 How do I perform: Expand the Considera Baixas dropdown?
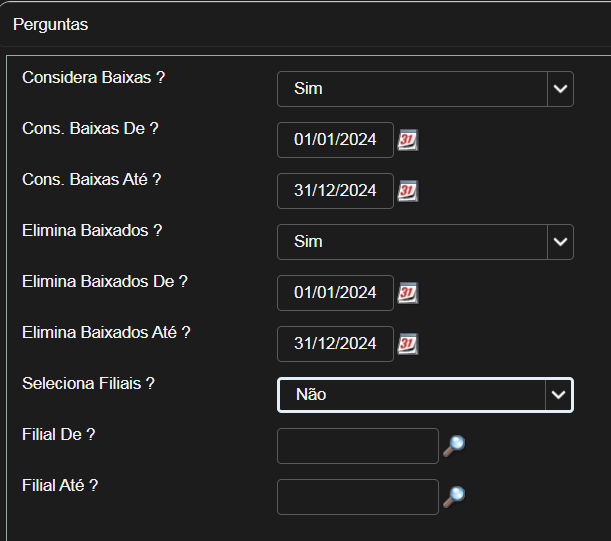(560, 89)
